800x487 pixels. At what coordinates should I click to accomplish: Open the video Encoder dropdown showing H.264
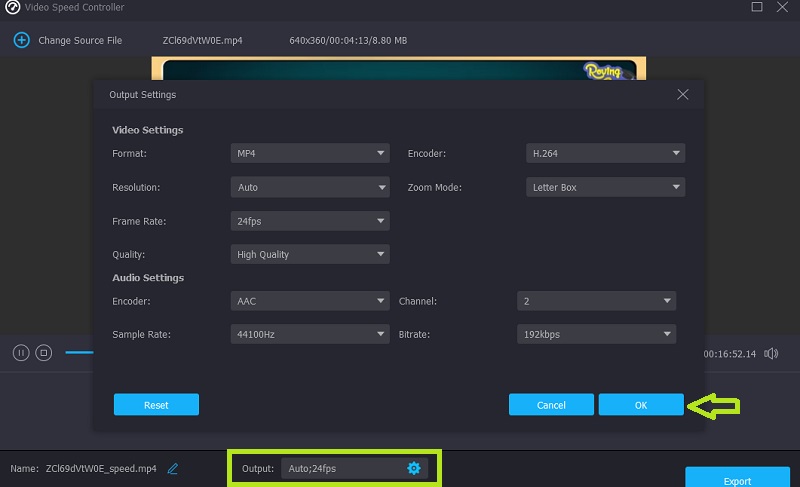(x=605, y=153)
